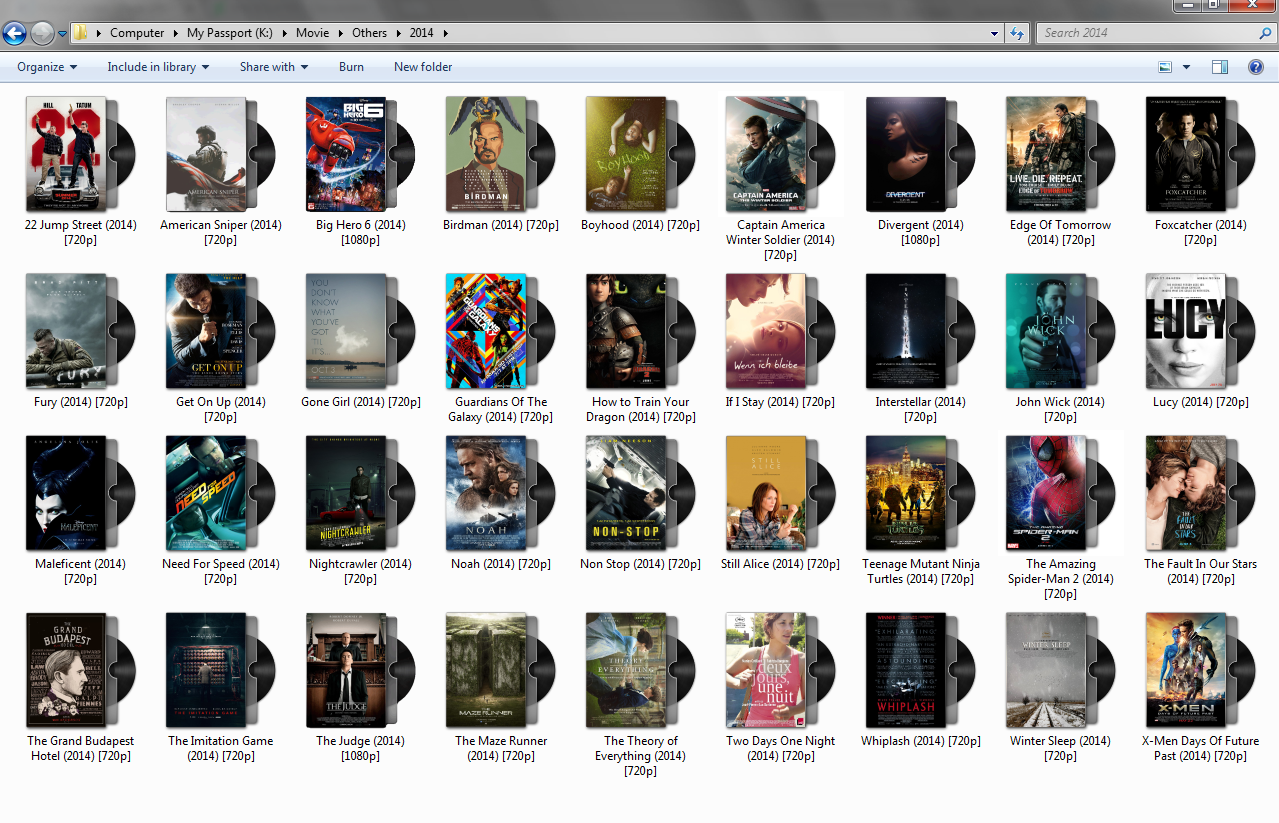This screenshot has width=1279, height=823.
Task: Click the Back navigation arrow button
Action: pos(14,33)
